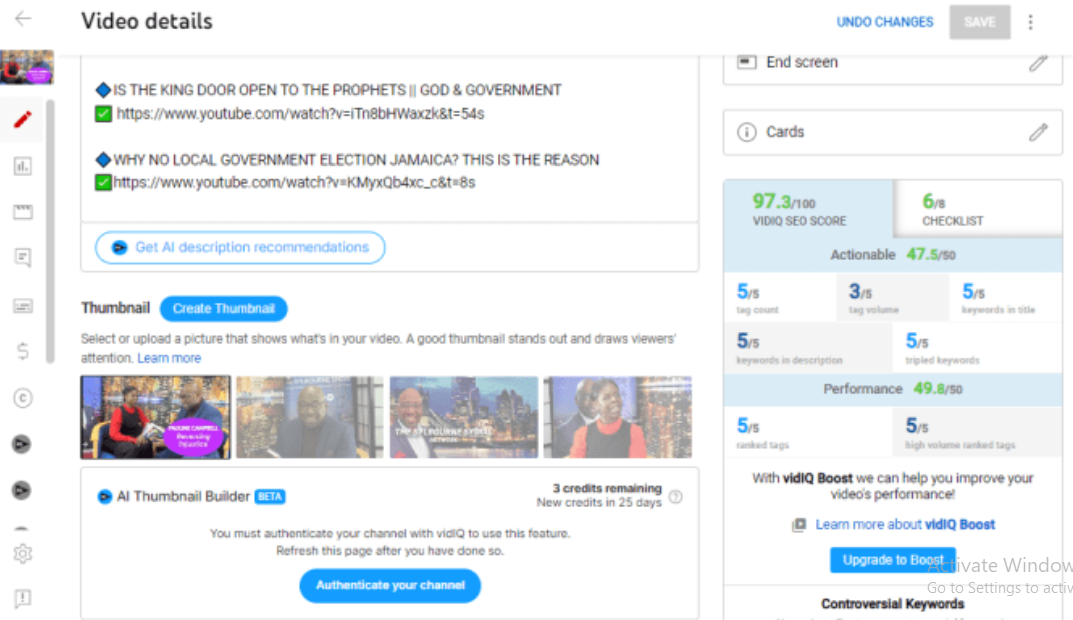Viewport: 1073px width, 620px height.
Task: Open the Monetization dollar icon
Action: tap(23, 351)
